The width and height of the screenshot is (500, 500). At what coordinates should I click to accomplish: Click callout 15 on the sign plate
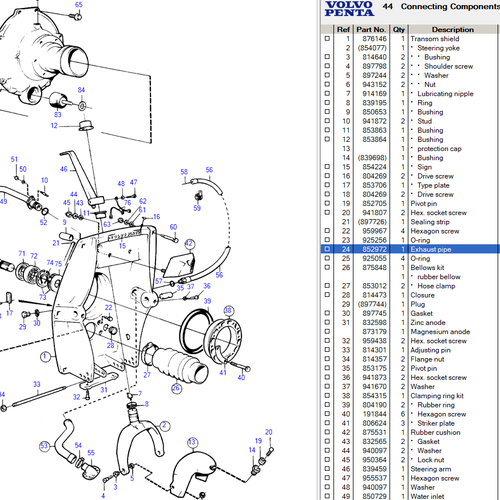[122, 246]
